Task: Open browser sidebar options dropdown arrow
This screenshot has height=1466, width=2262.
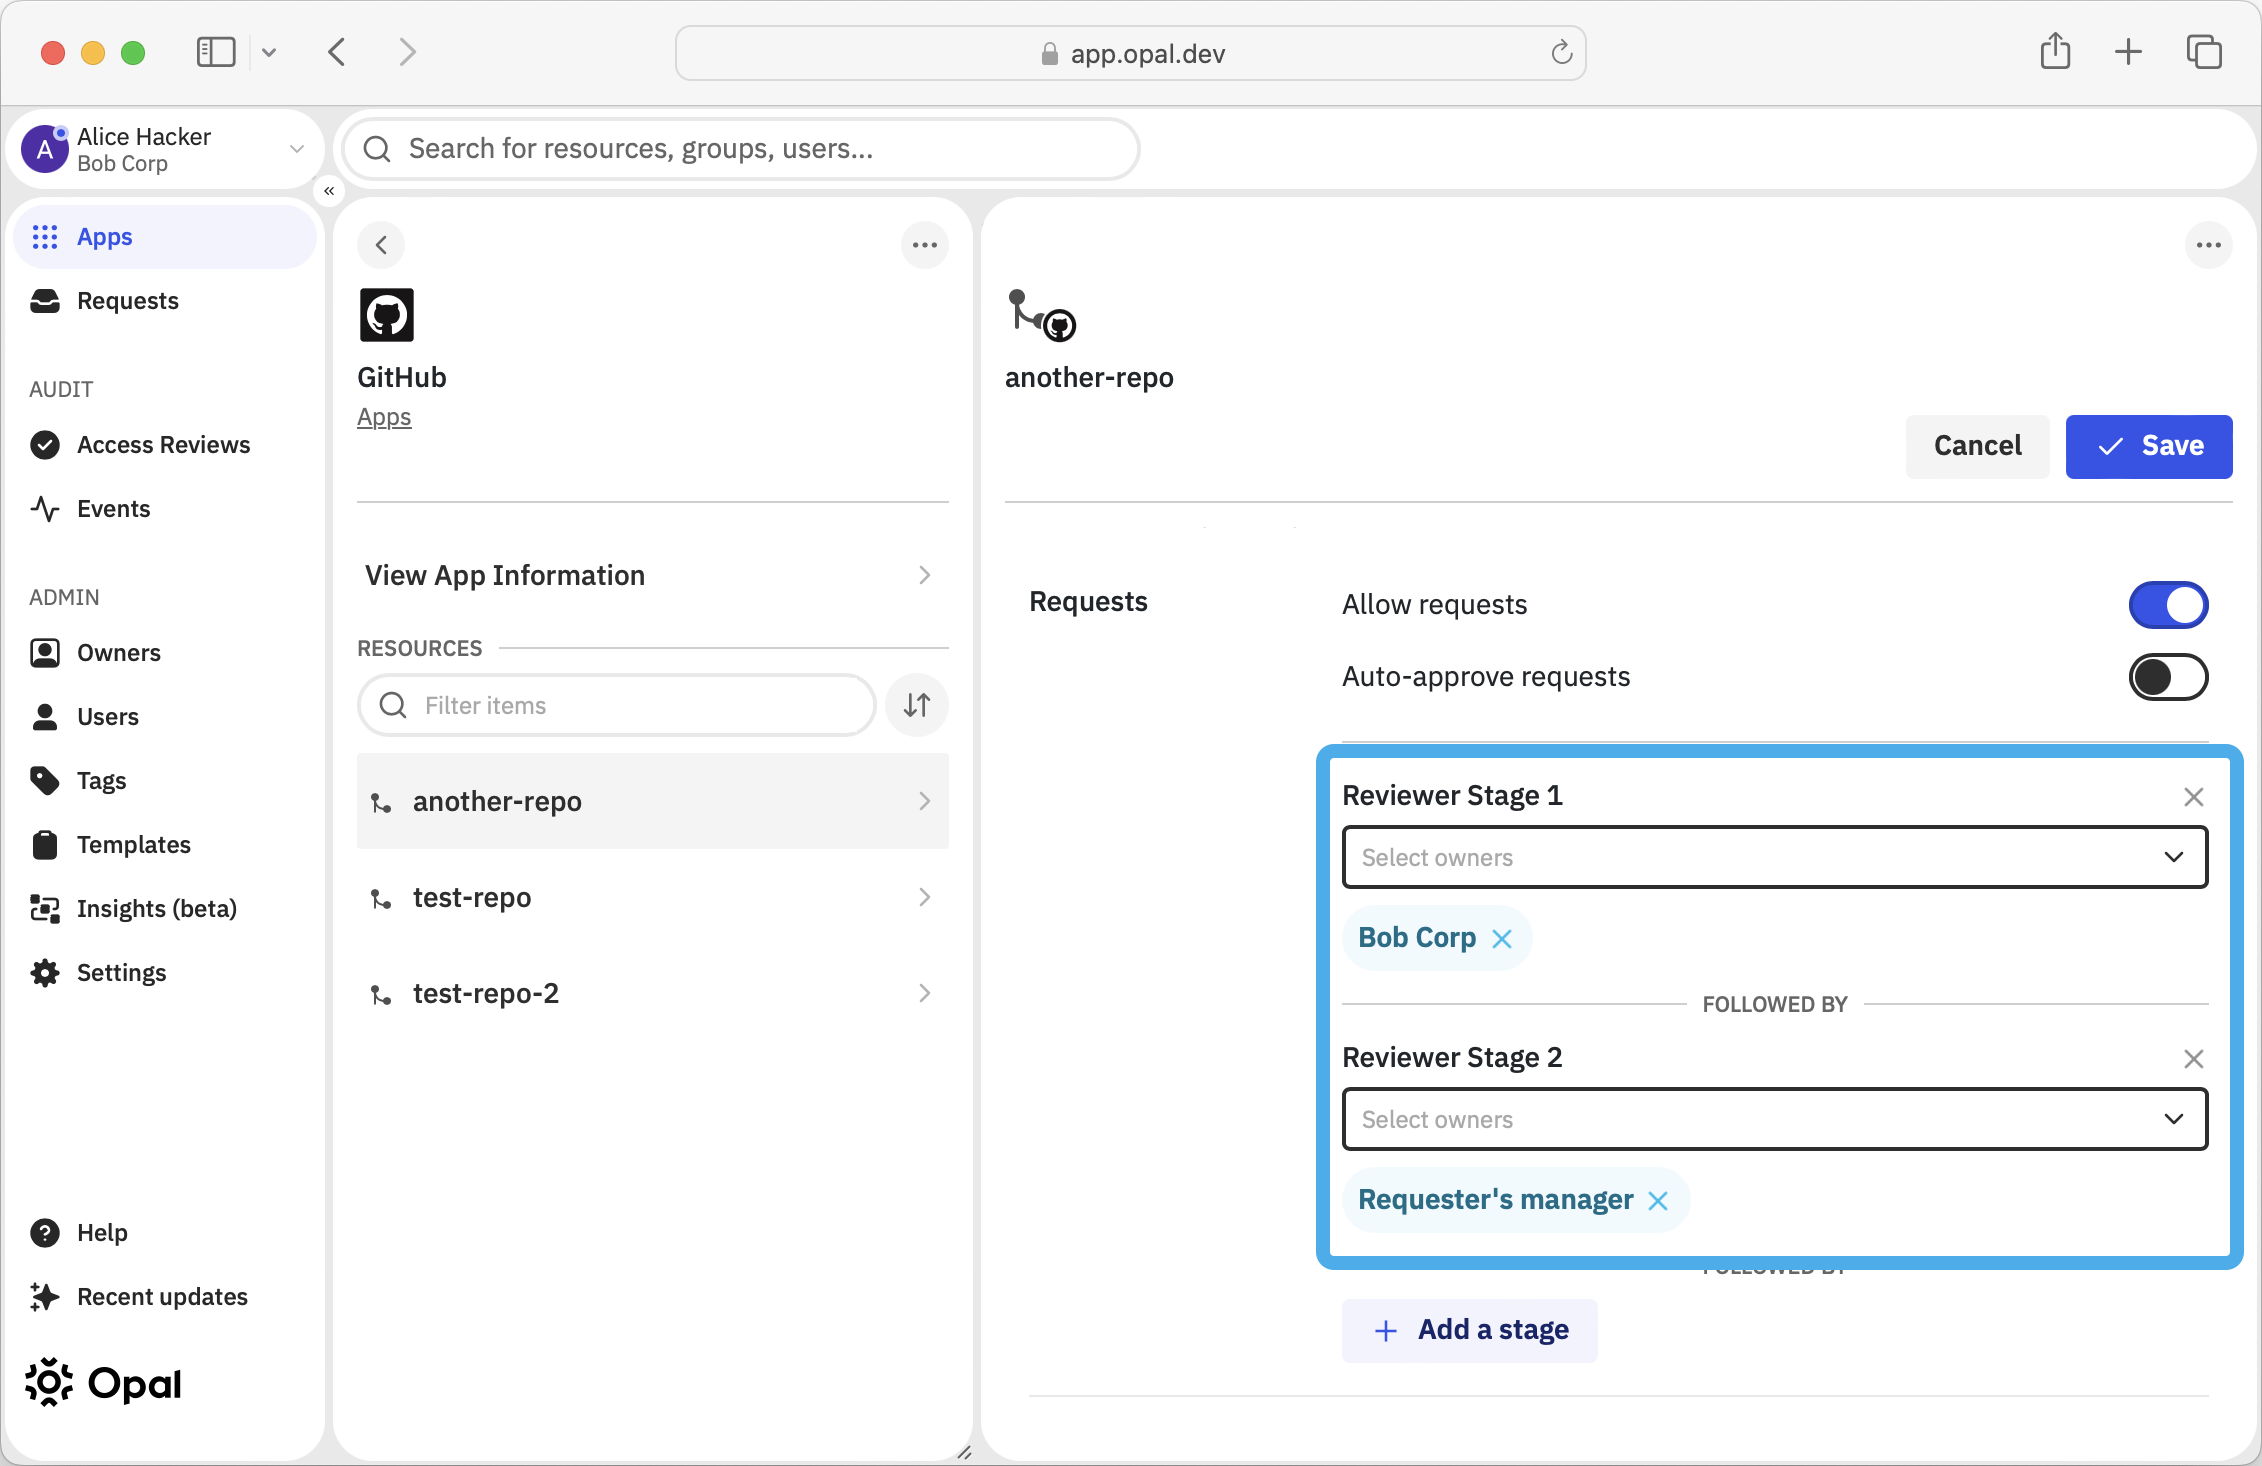Action: [x=268, y=52]
